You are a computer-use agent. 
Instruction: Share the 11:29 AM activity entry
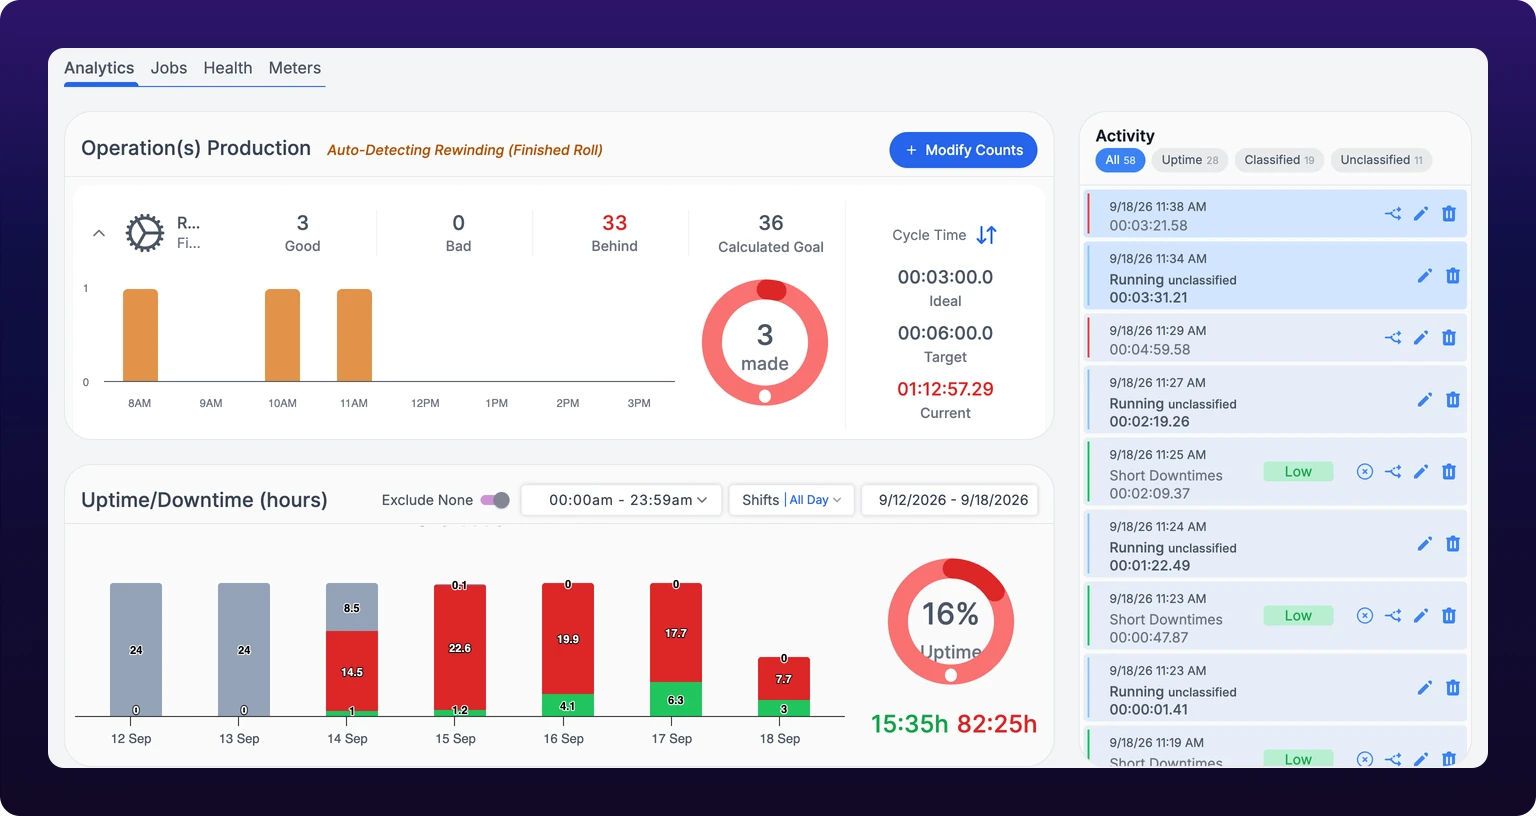pos(1392,338)
